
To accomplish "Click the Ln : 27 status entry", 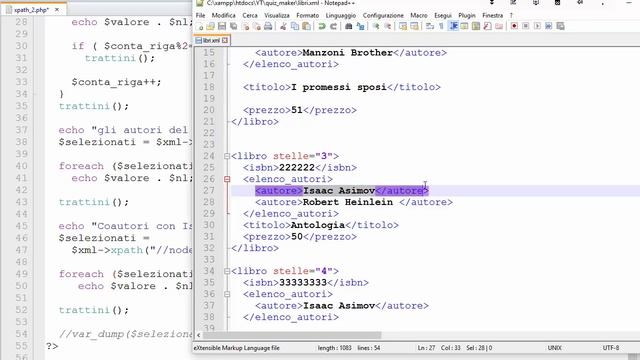I will pyautogui.click(x=426, y=348).
